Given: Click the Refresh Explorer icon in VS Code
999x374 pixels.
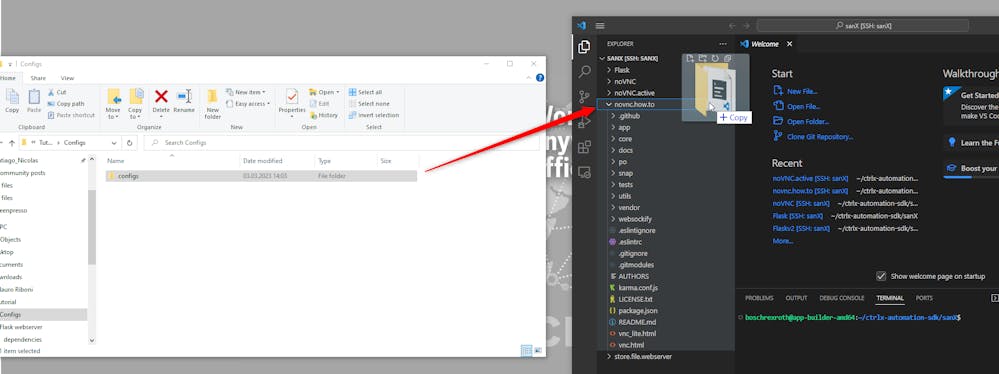Looking at the screenshot, I should [715, 59].
